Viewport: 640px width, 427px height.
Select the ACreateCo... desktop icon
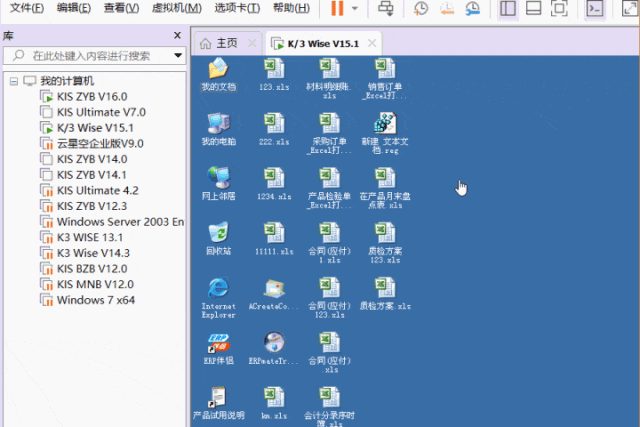tap(274, 294)
